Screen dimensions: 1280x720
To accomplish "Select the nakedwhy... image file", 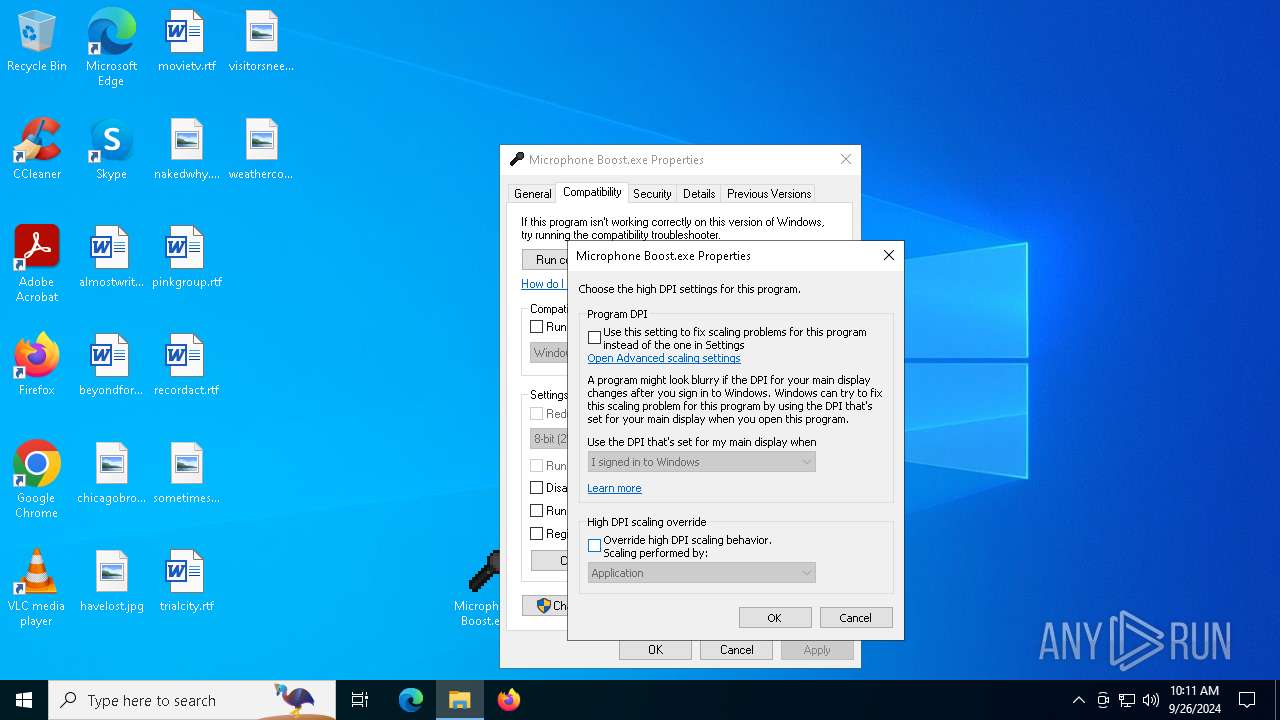I will [x=186, y=150].
